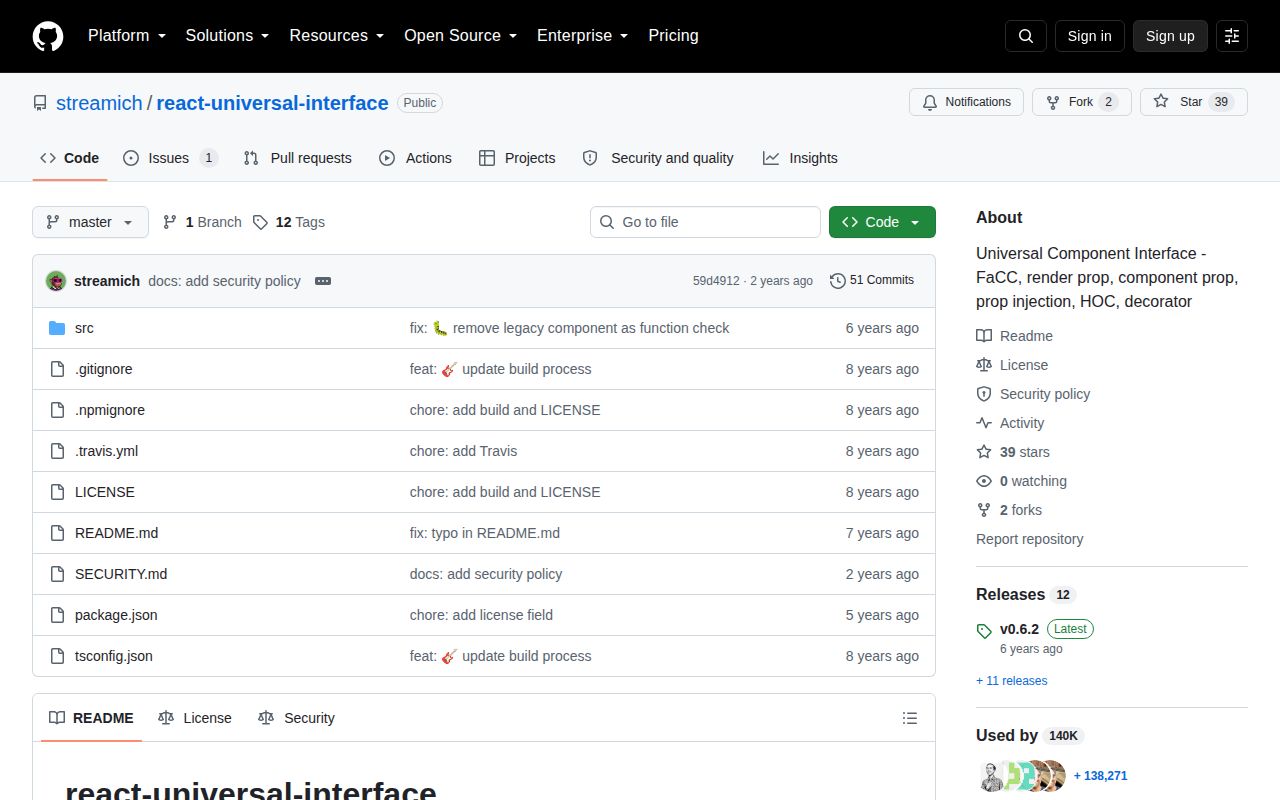Open License link in About sidebar

tap(1013, 365)
